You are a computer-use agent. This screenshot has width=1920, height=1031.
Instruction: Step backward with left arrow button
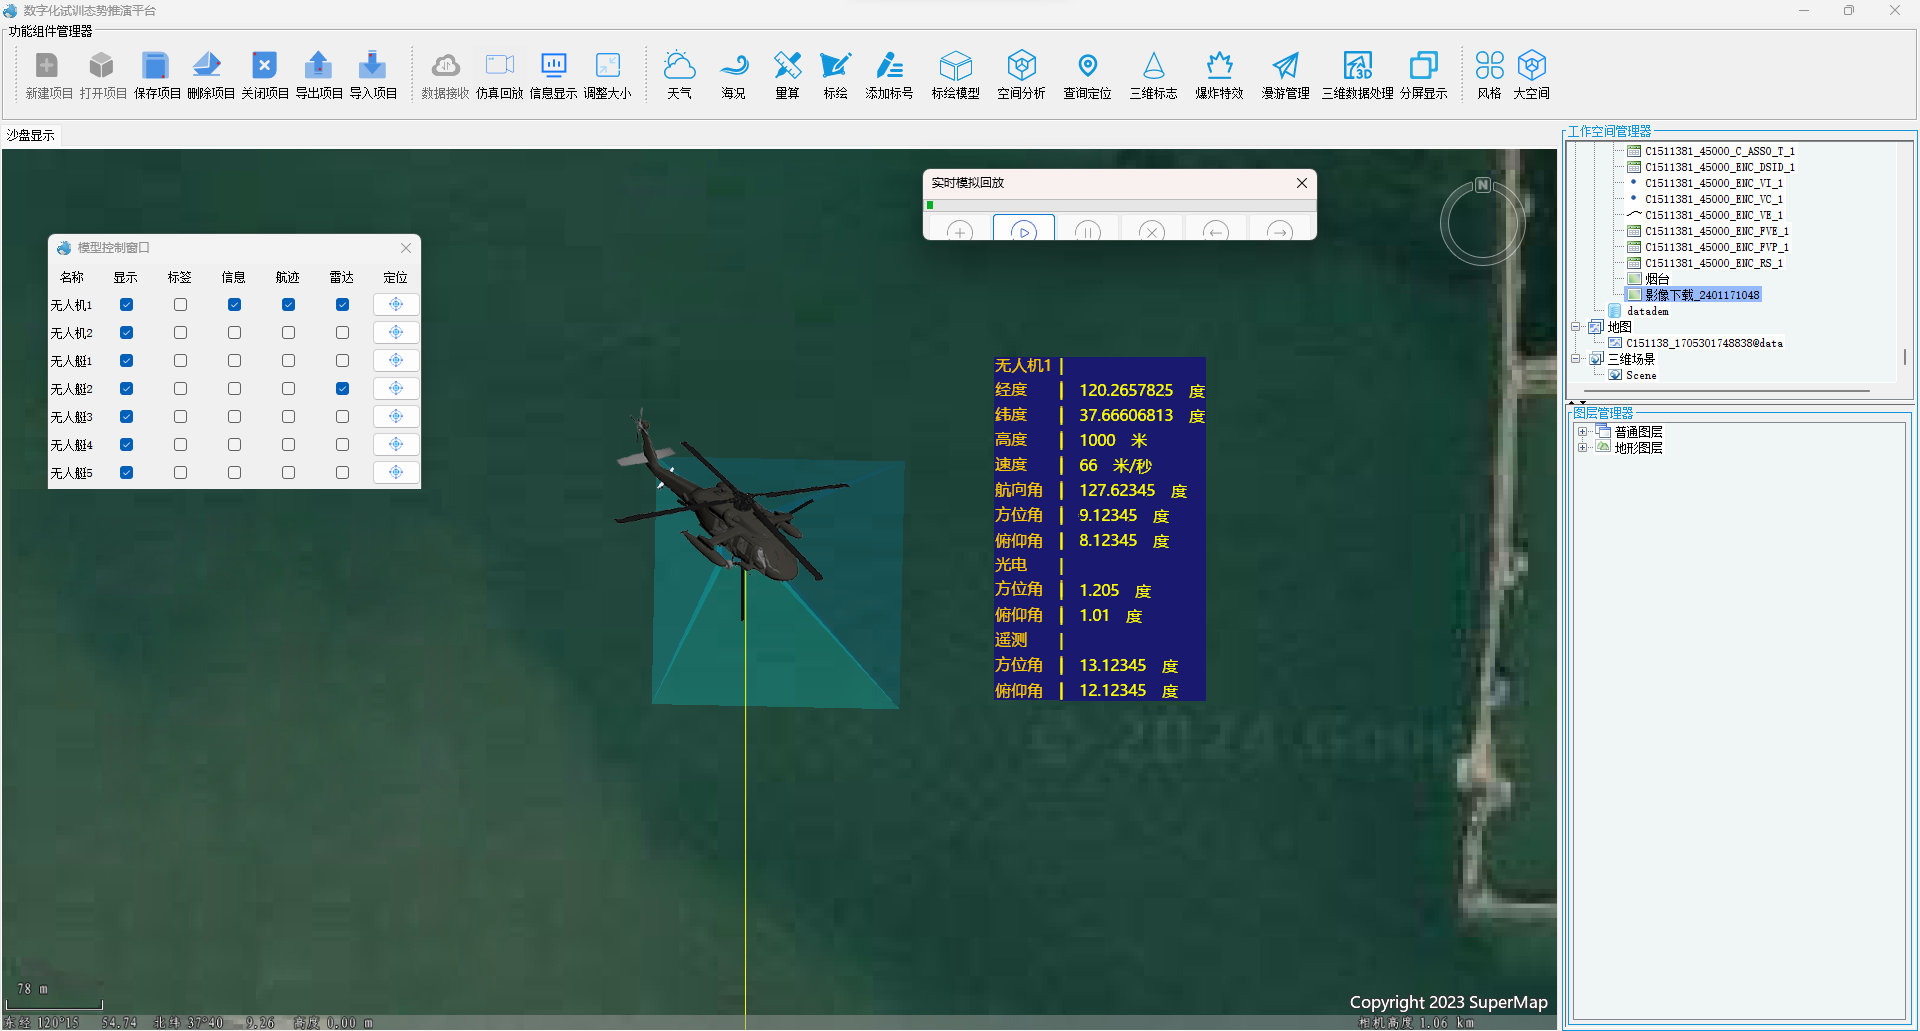point(1215,229)
